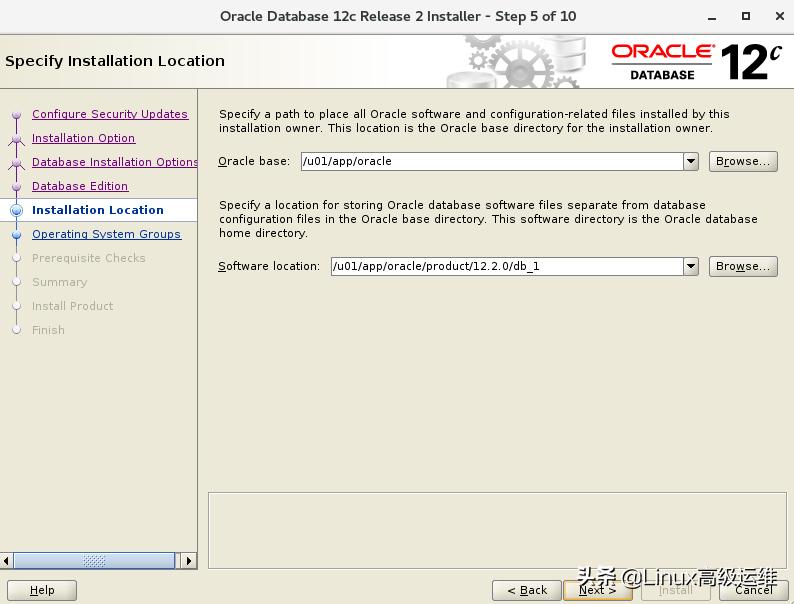
Task: Click the disabled Finish step
Action: [48, 330]
